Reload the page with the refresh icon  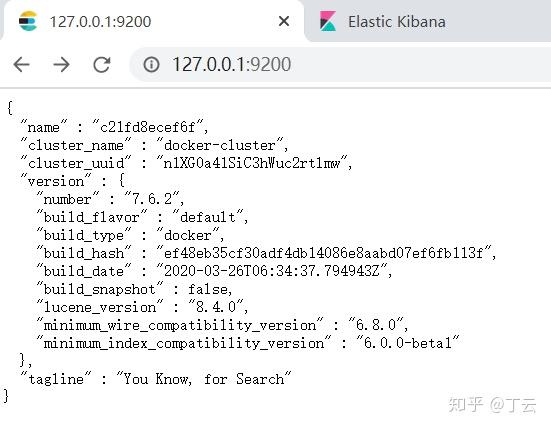[x=102, y=65]
